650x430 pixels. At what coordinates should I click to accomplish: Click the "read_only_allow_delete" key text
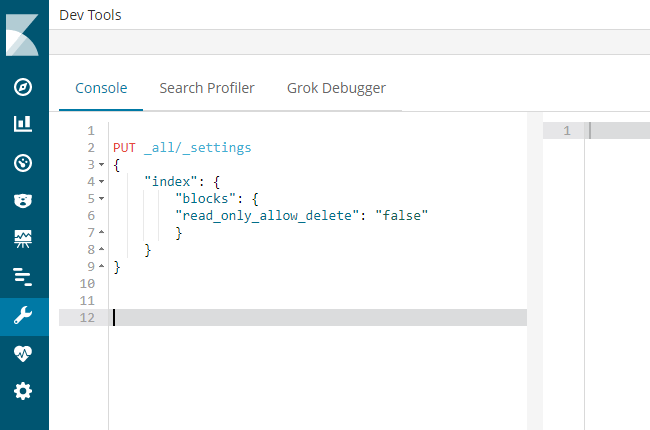[x=267, y=216]
